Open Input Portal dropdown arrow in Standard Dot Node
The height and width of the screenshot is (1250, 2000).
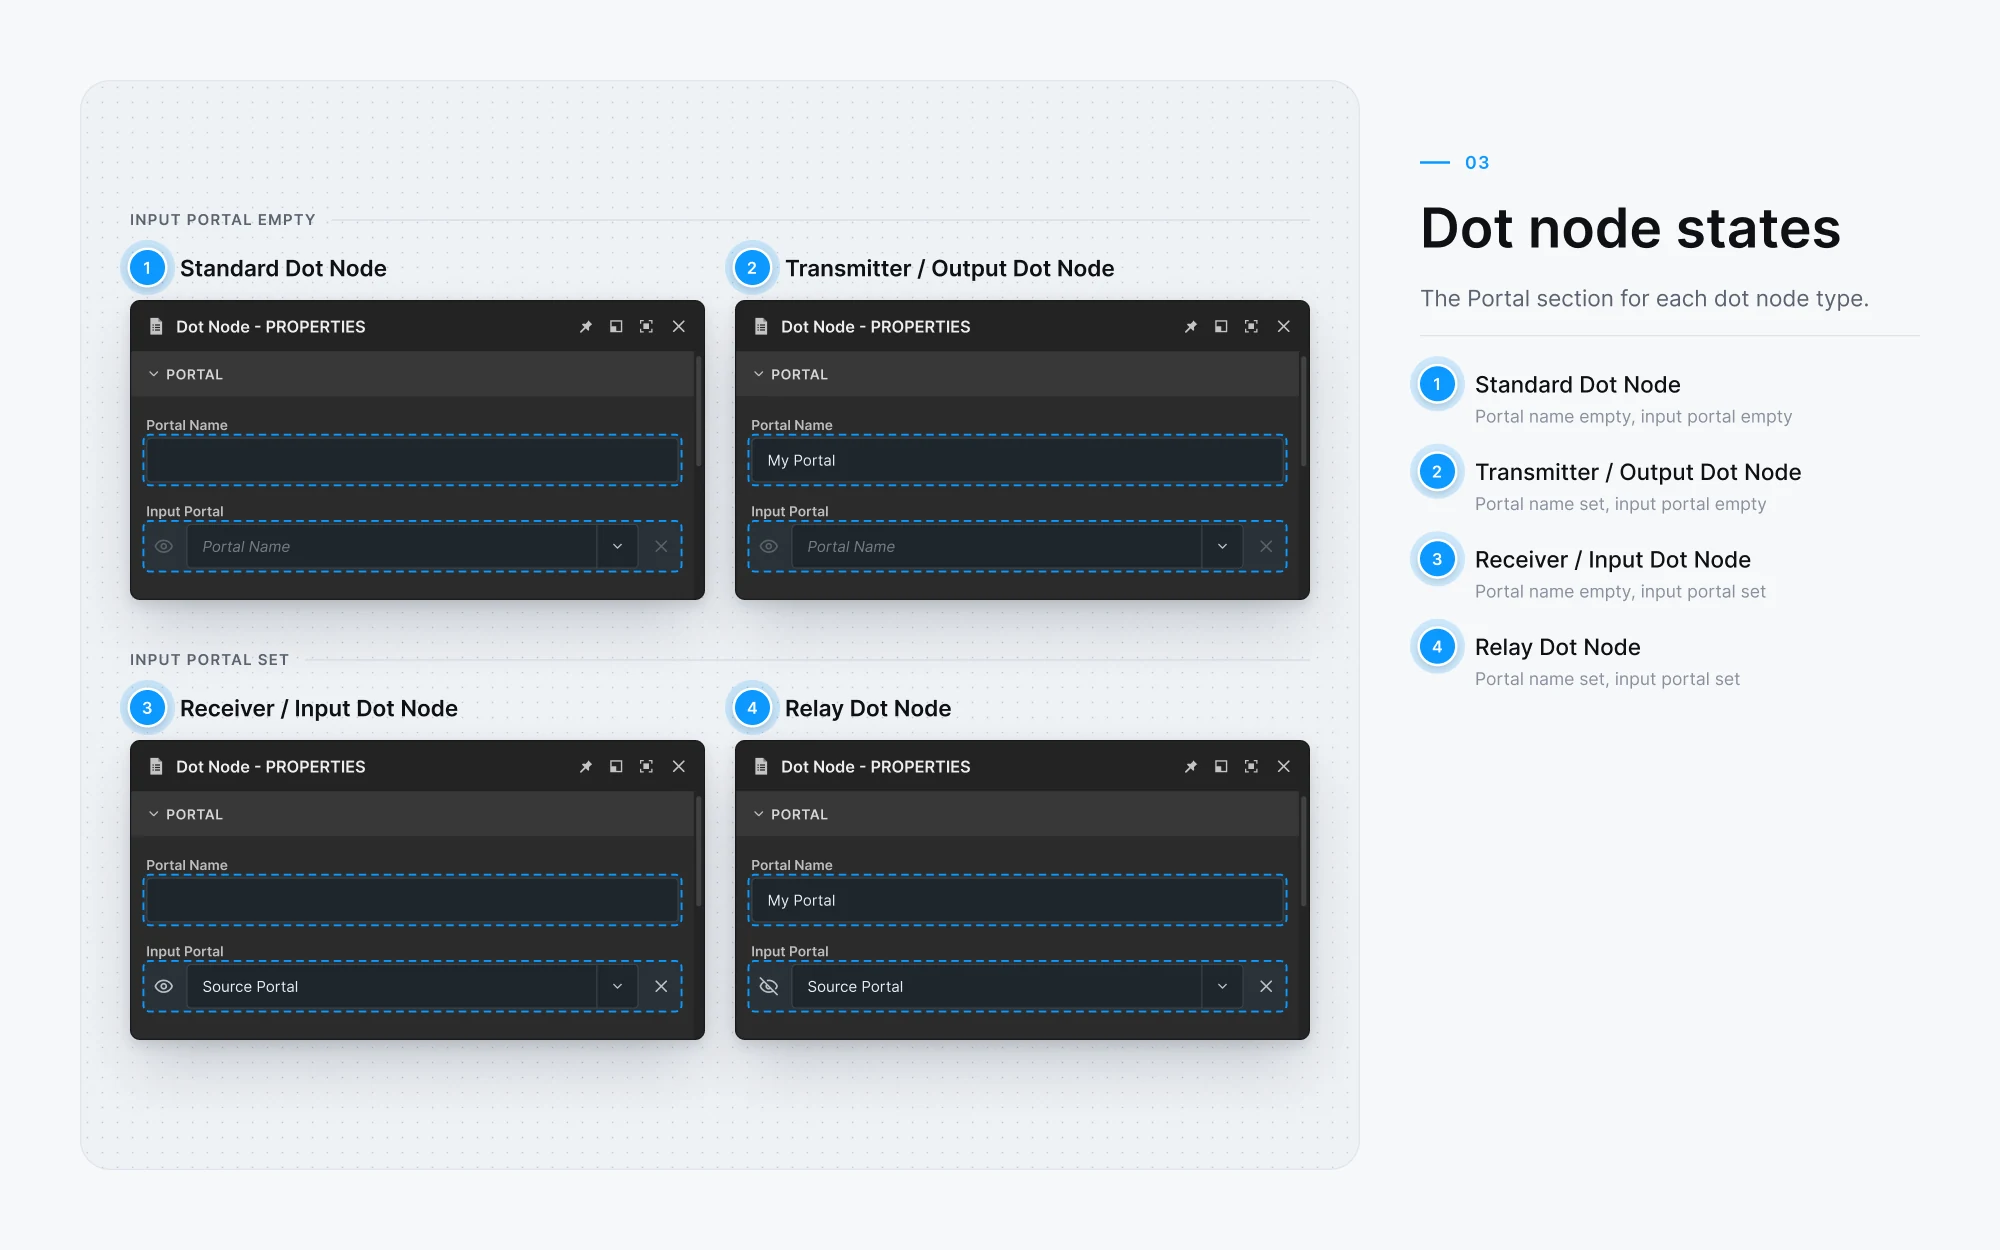click(617, 547)
